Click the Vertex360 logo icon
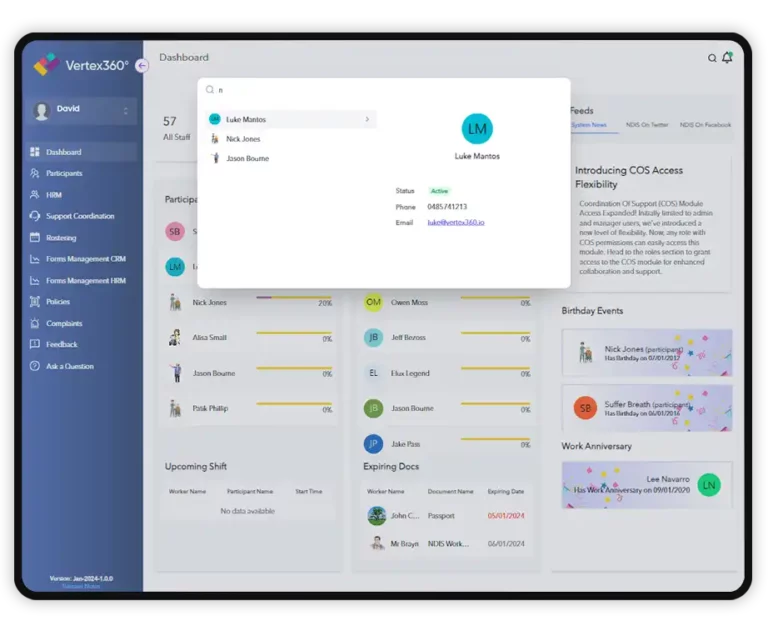Image resolution: width=768 pixels, height=631 pixels. click(46, 64)
